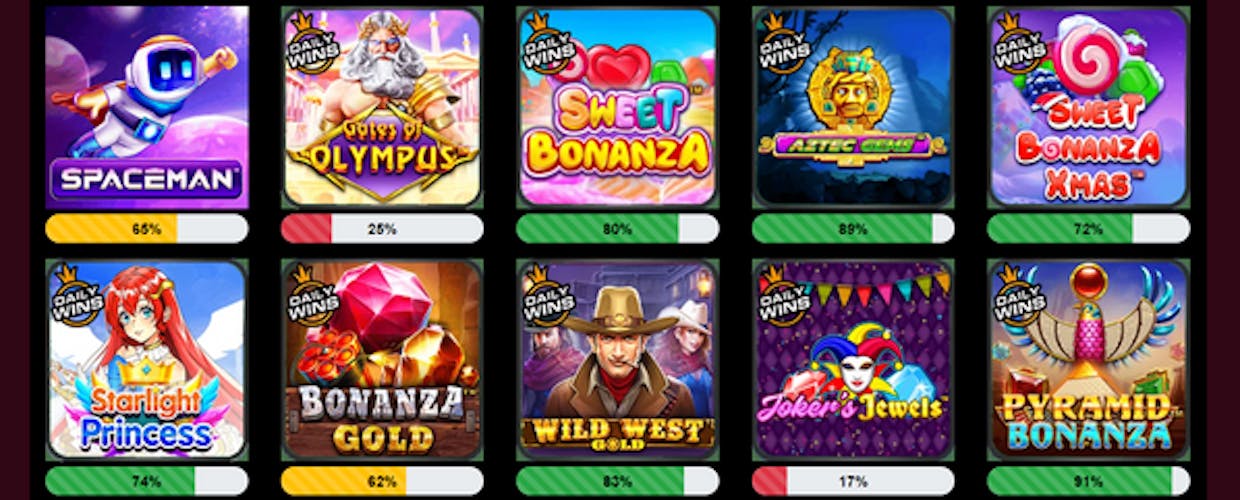Open Aztec Gems slot game
1240x500 pixels.
853,107
